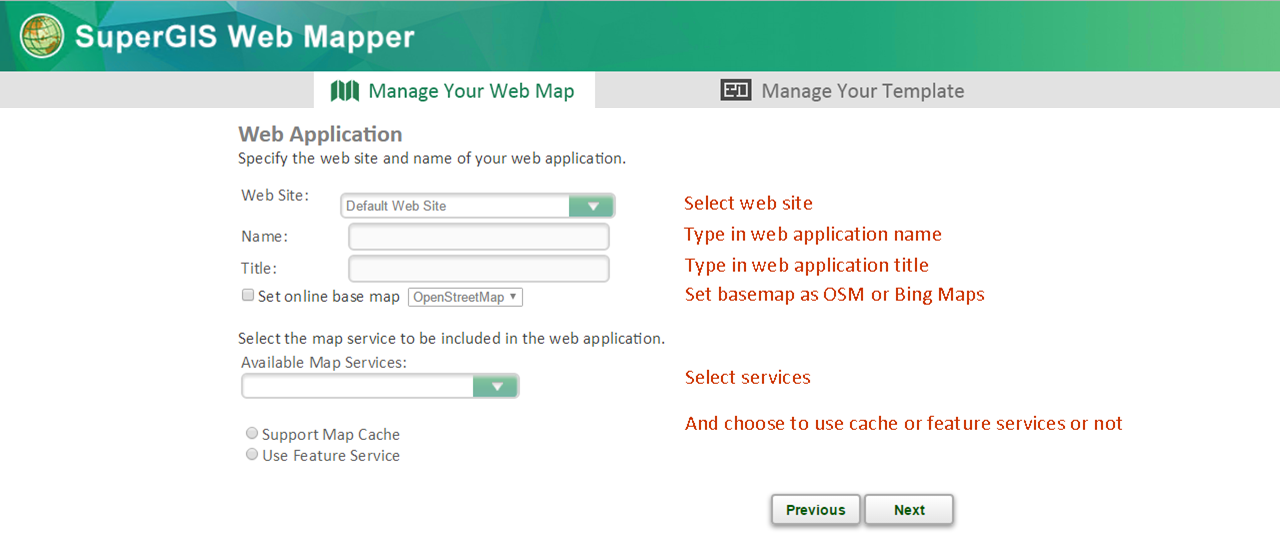Select the Support Map Cache radio button
The width and height of the screenshot is (1280, 553).
(x=252, y=434)
